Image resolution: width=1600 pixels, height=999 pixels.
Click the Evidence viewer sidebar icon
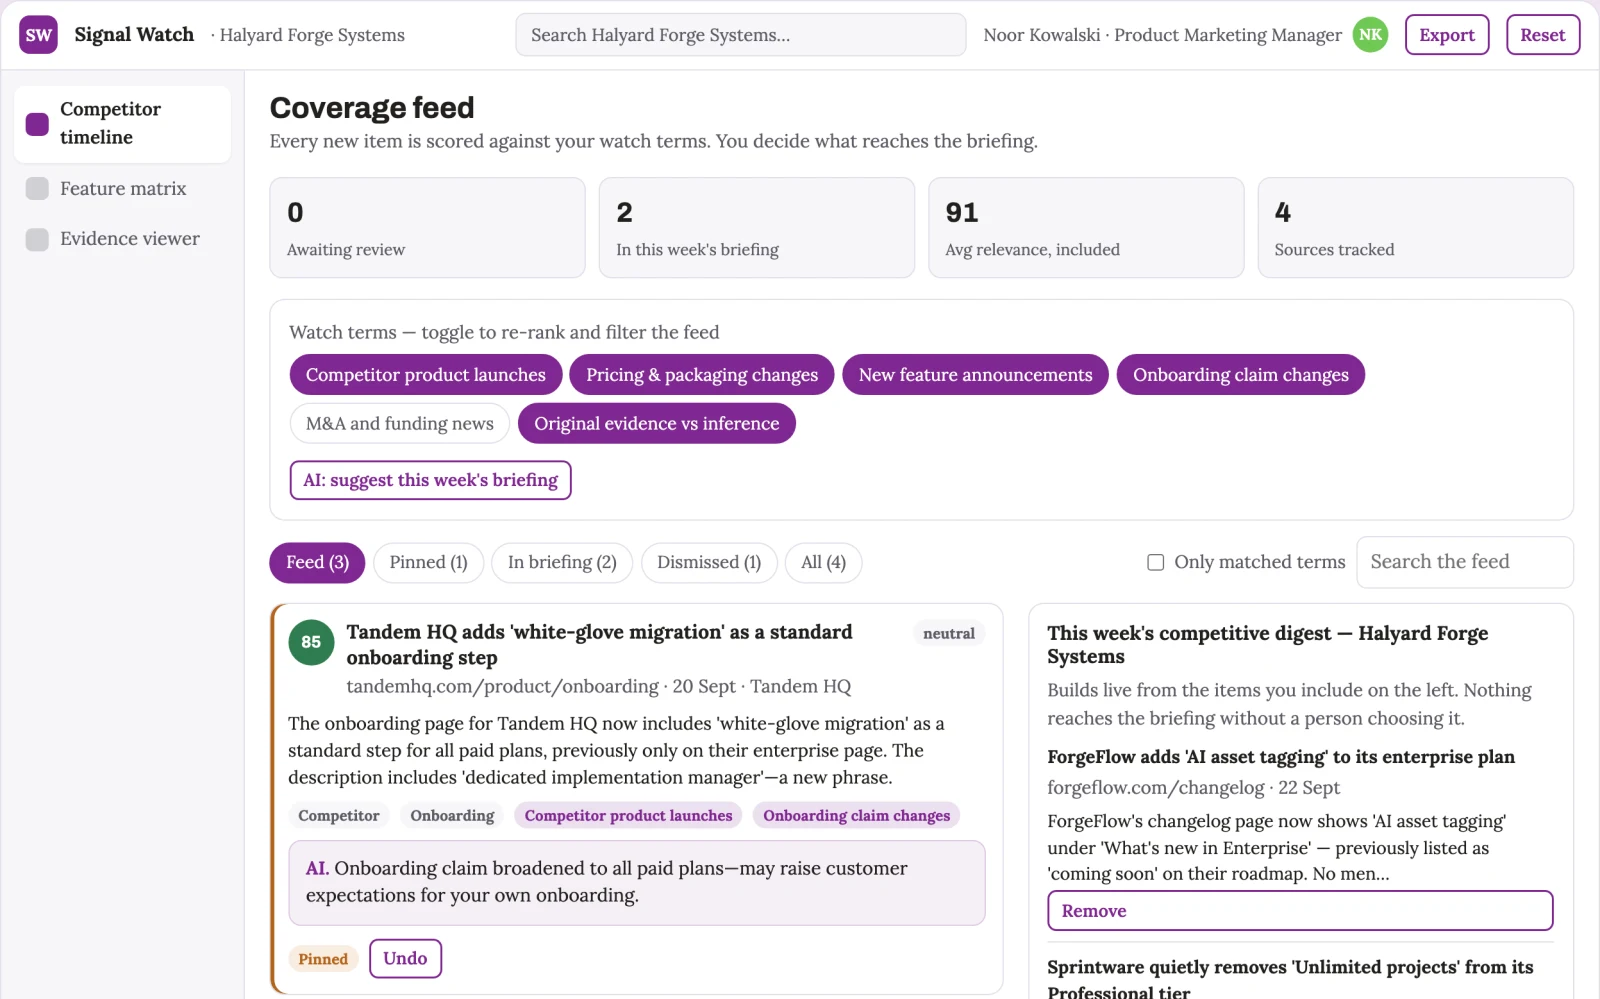point(37,239)
